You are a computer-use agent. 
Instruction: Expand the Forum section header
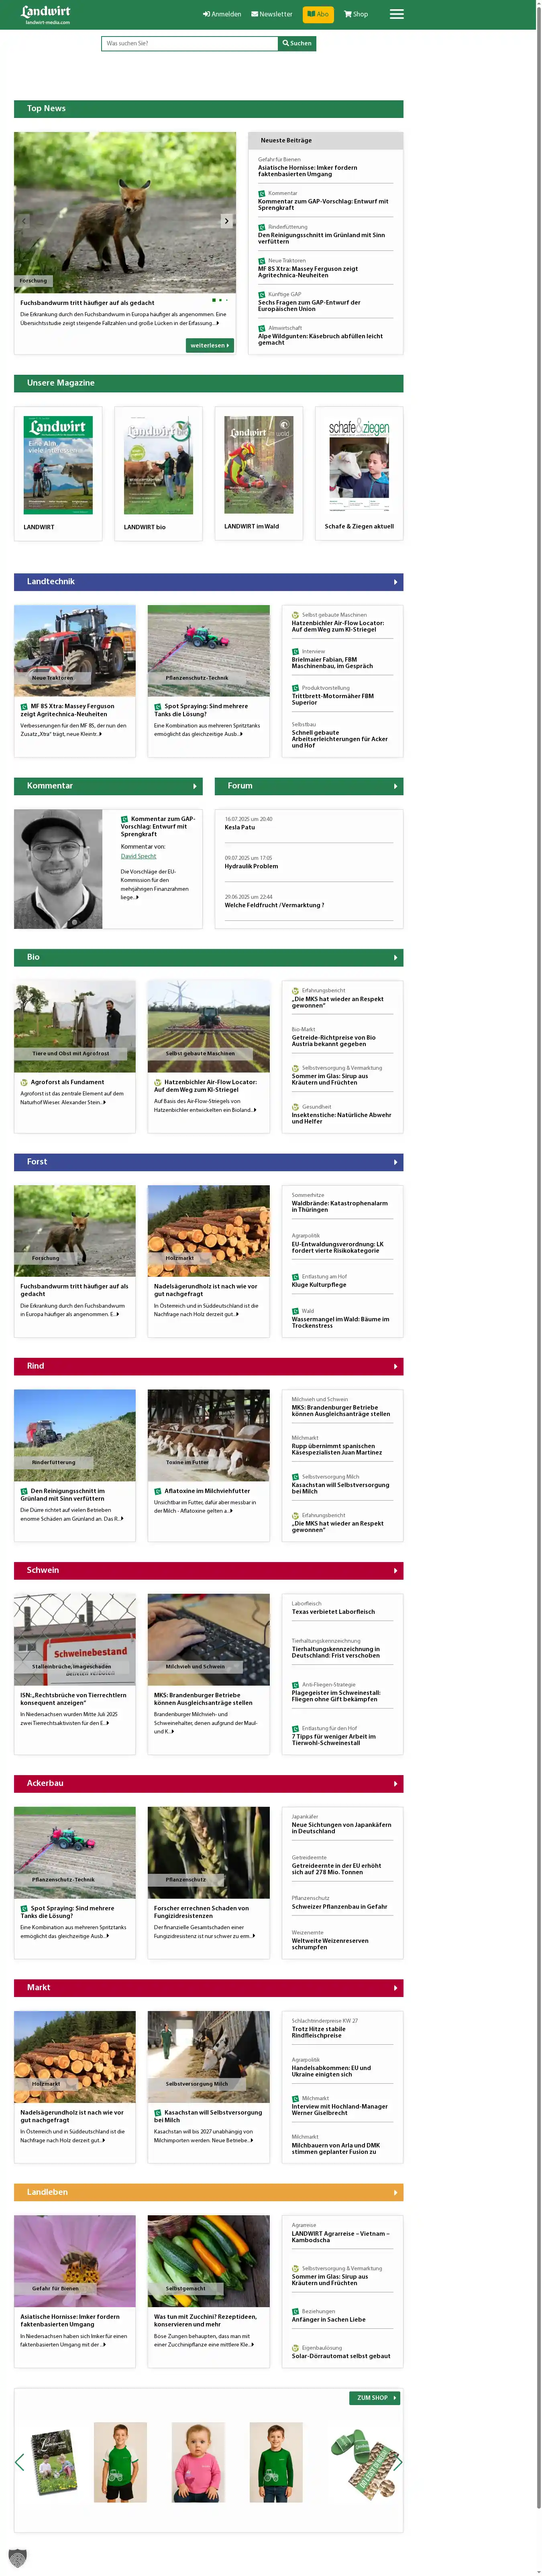pyautogui.click(x=308, y=786)
